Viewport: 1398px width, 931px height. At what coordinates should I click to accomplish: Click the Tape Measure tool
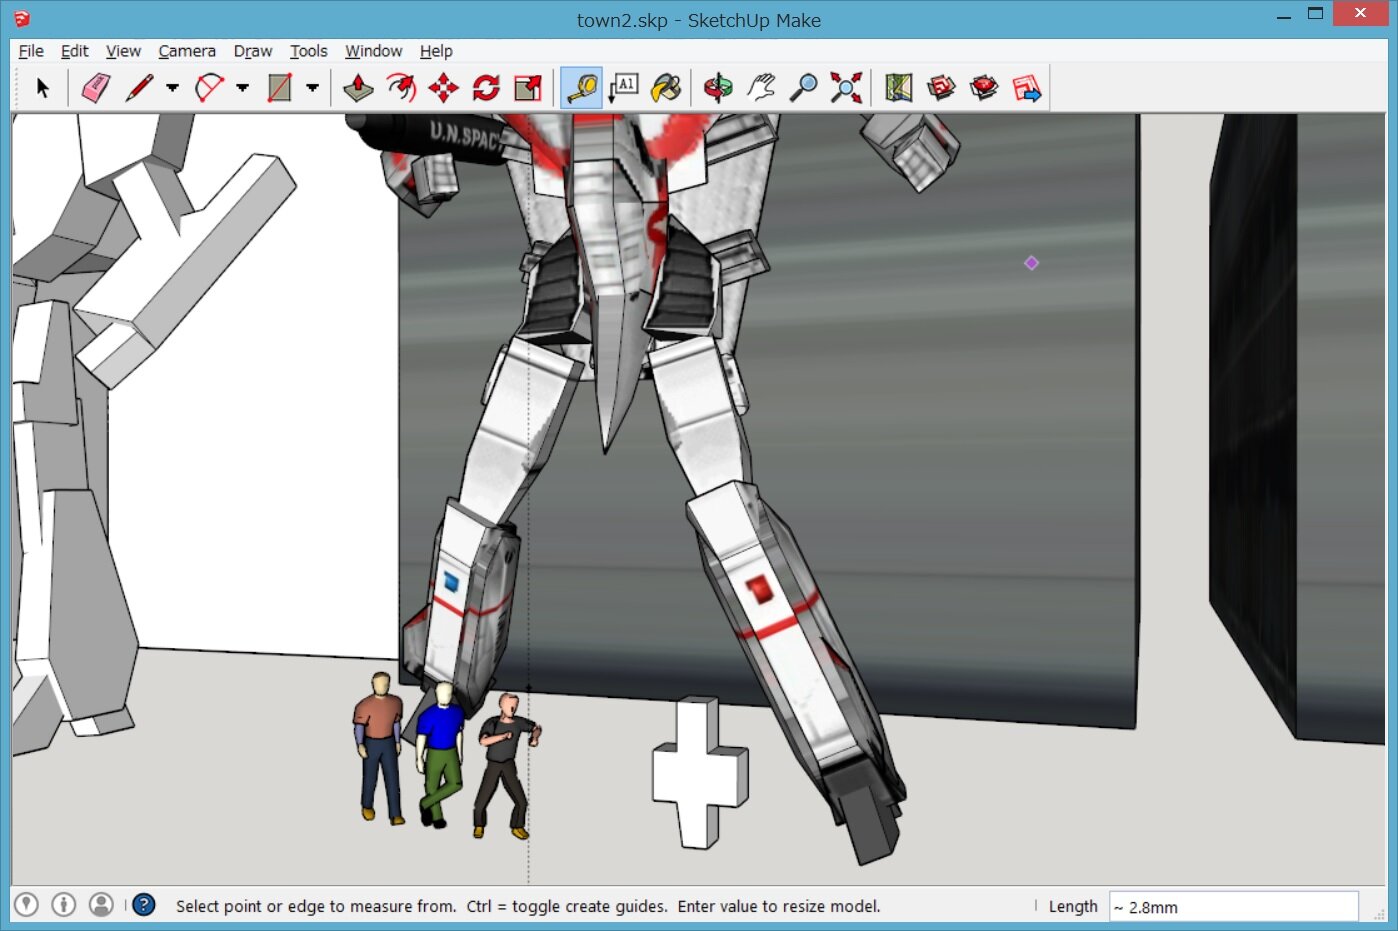pyautogui.click(x=581, y=88)
